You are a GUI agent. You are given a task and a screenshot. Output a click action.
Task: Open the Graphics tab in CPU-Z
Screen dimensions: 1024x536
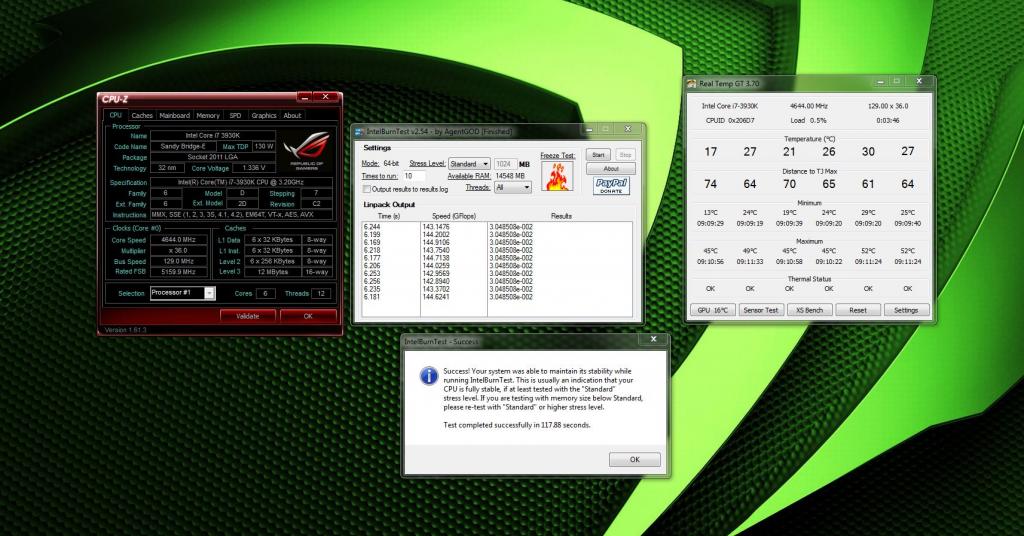pyautogui.click(x=264, y=116)
